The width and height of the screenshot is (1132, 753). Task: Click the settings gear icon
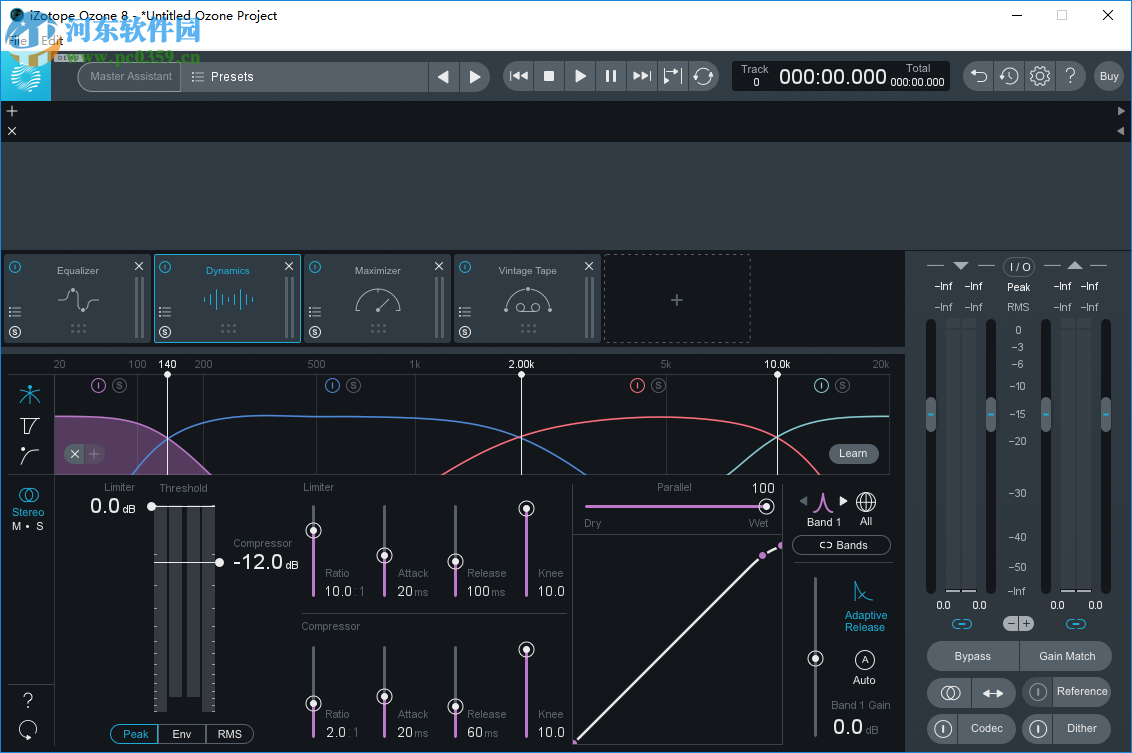click(x=1039, y=75)
